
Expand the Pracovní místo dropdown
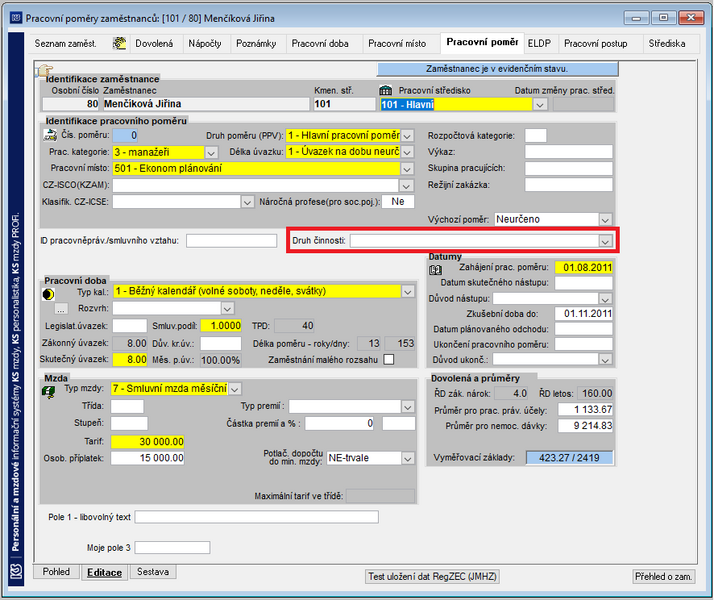coord(407,169)
